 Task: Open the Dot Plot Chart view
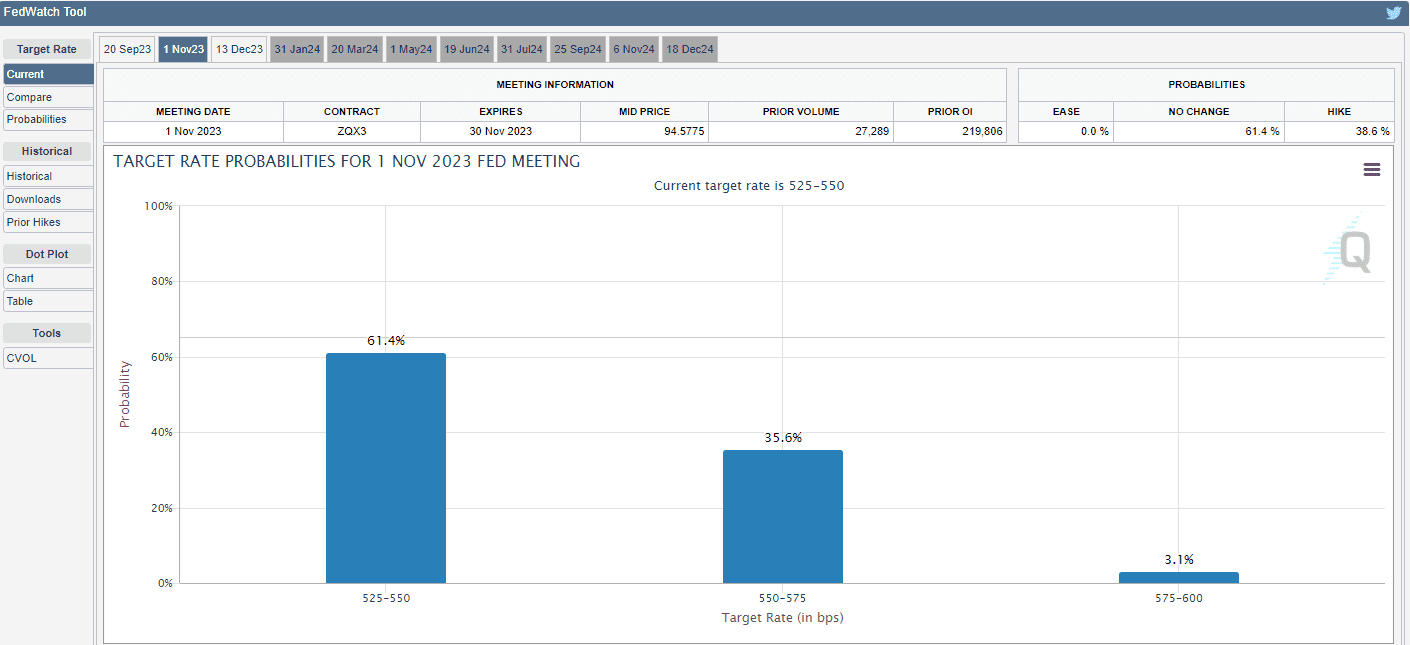[48, 278]
